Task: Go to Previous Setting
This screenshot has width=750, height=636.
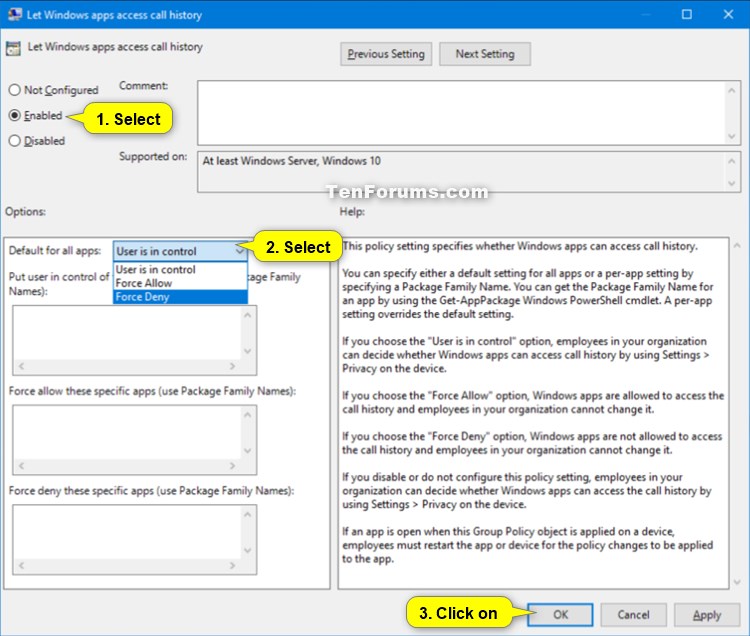Action: [x=386, y=54]
